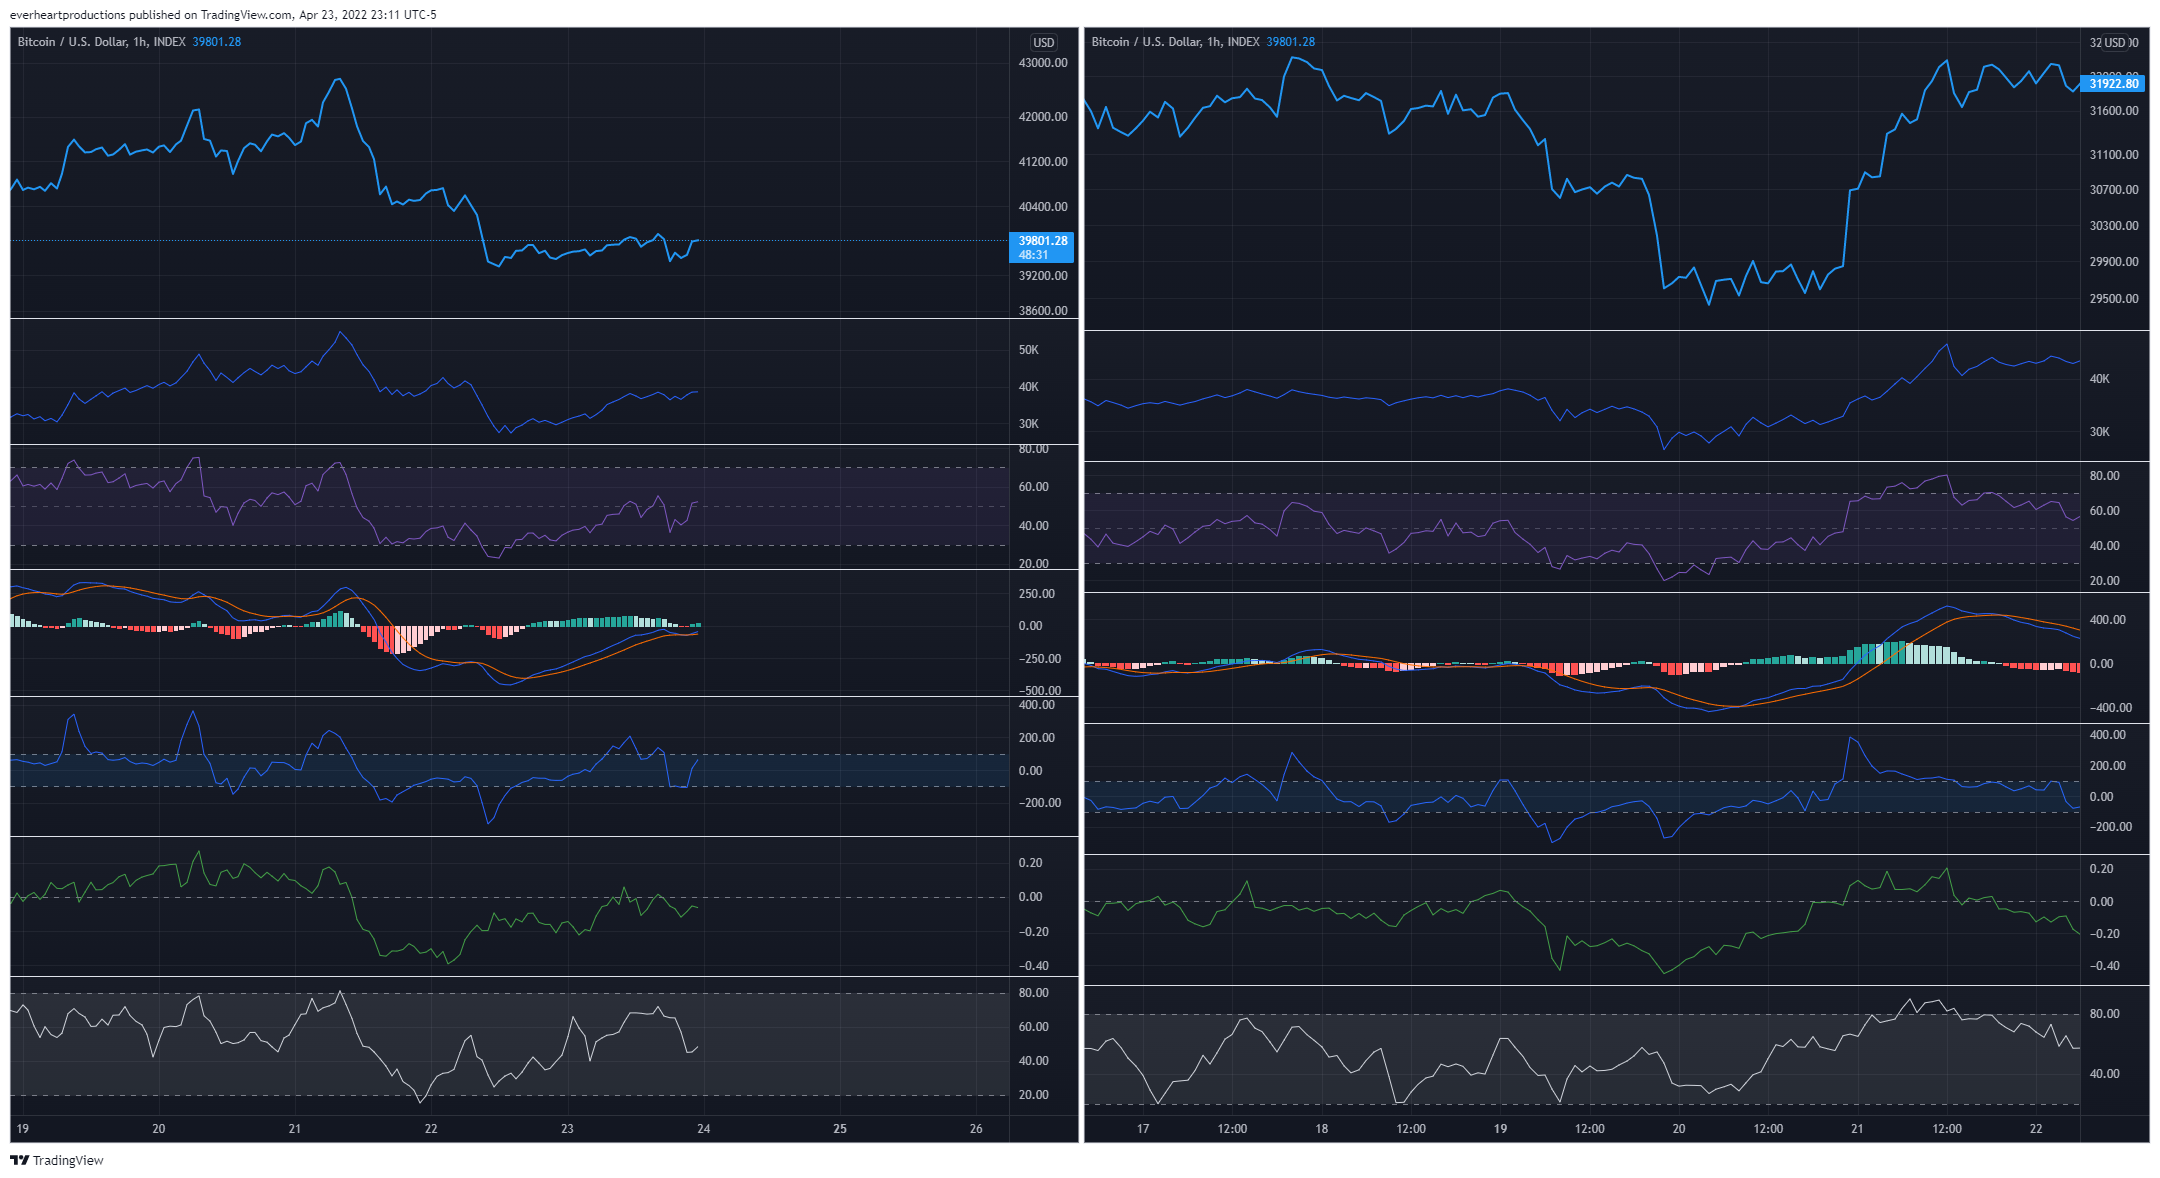The image size is (2160, 1178).
Task: Open the USD currency selector on right chart
Action: coord(2114,42)
